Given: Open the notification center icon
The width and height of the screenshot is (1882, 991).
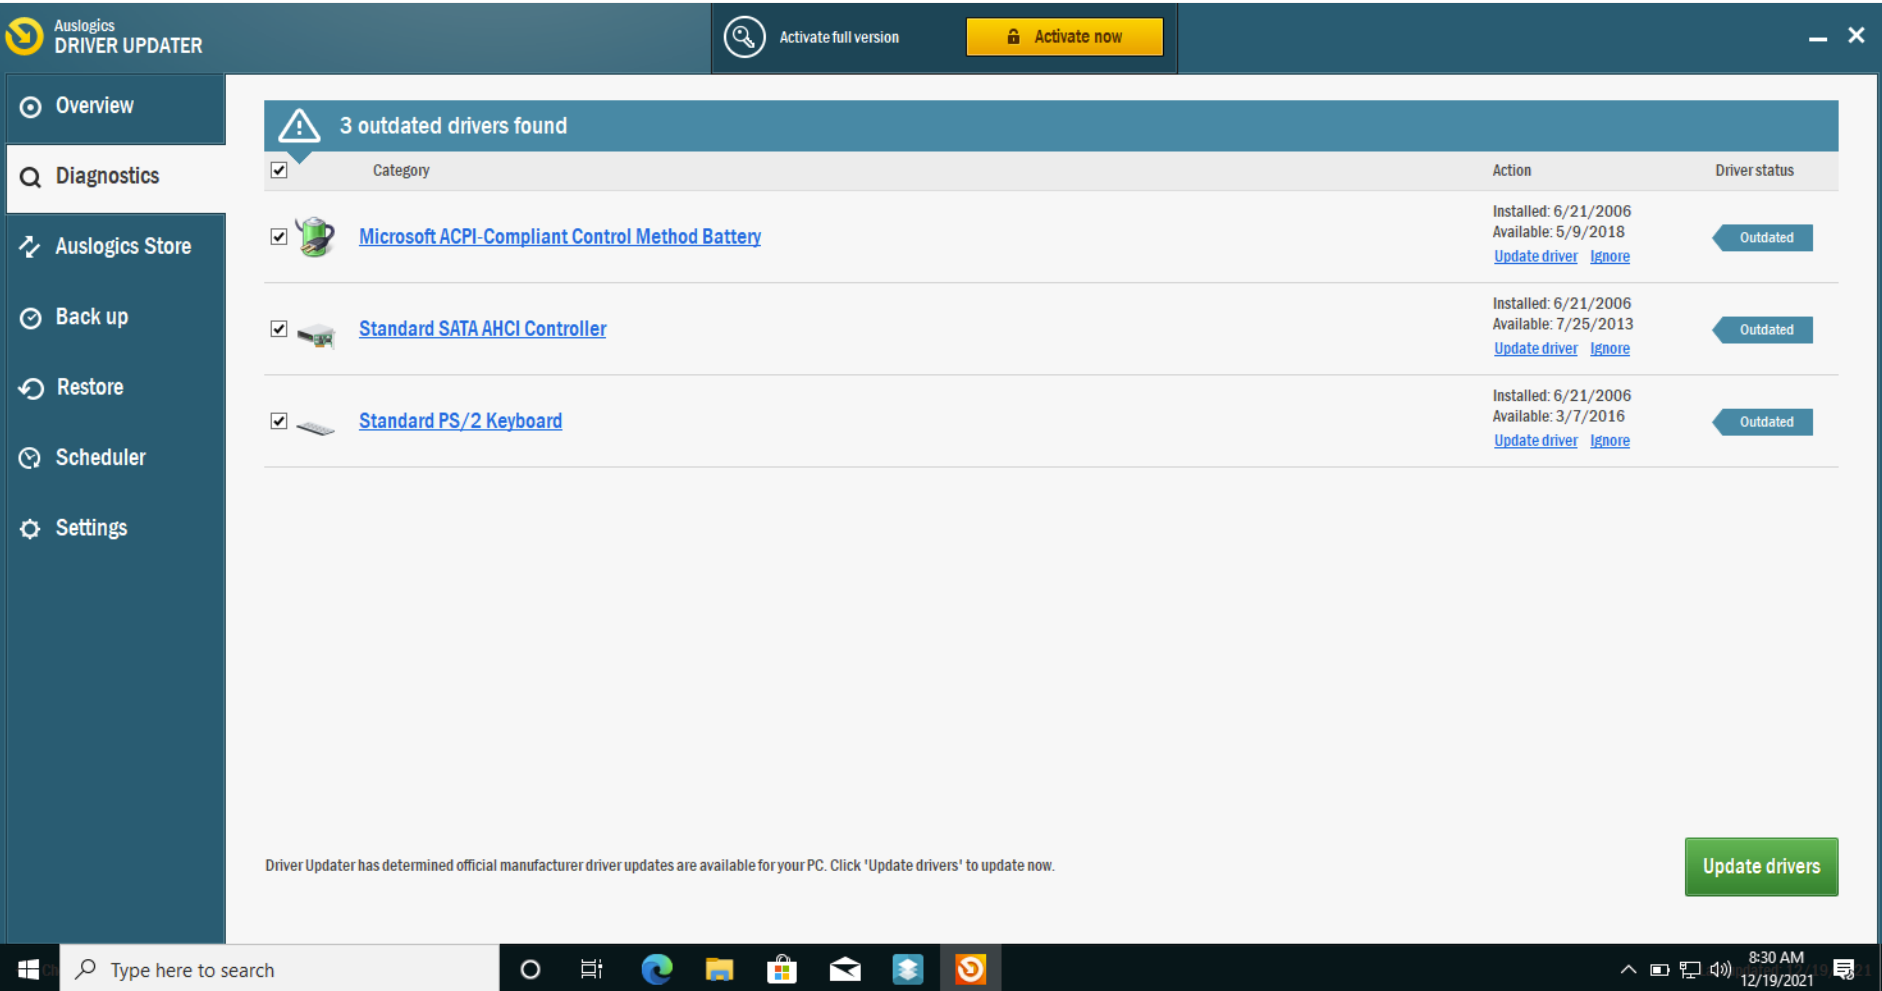Looking at the screenshot, I should (x=1844, y=969).
